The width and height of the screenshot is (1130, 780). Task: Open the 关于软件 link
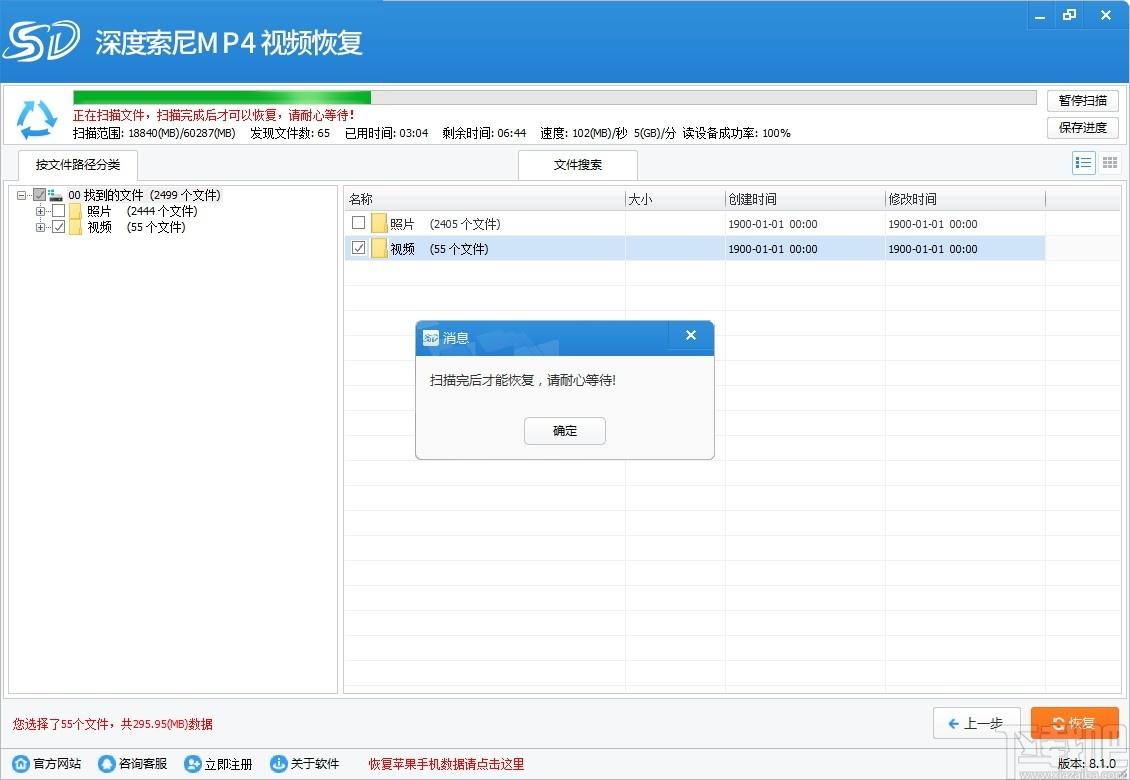[314, 763]
